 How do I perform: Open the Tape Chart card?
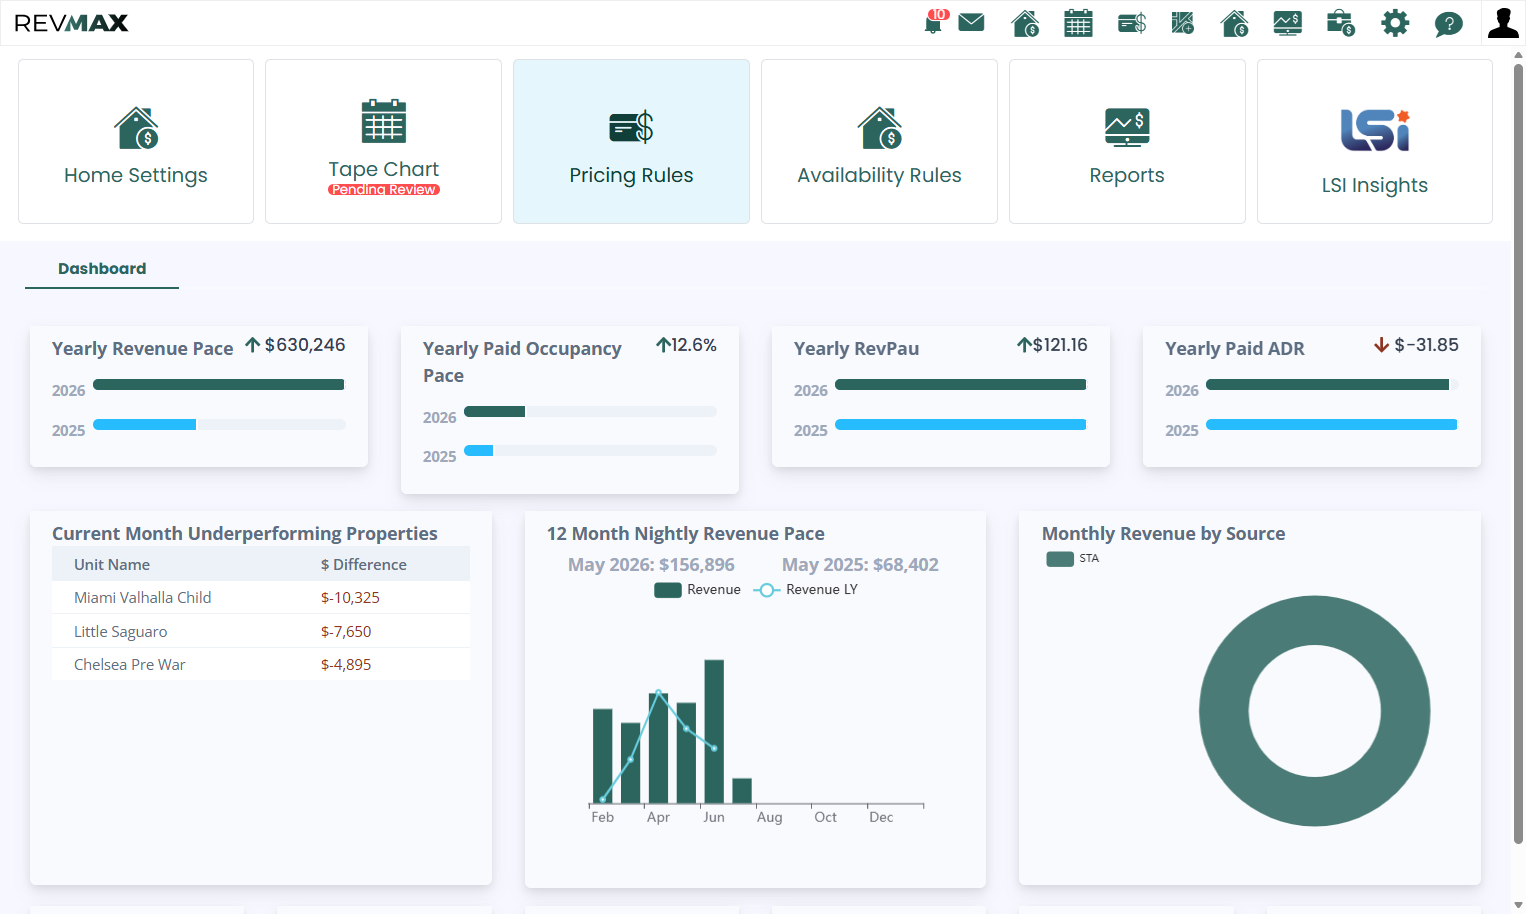pyautogui.click(x=383, y=141)
